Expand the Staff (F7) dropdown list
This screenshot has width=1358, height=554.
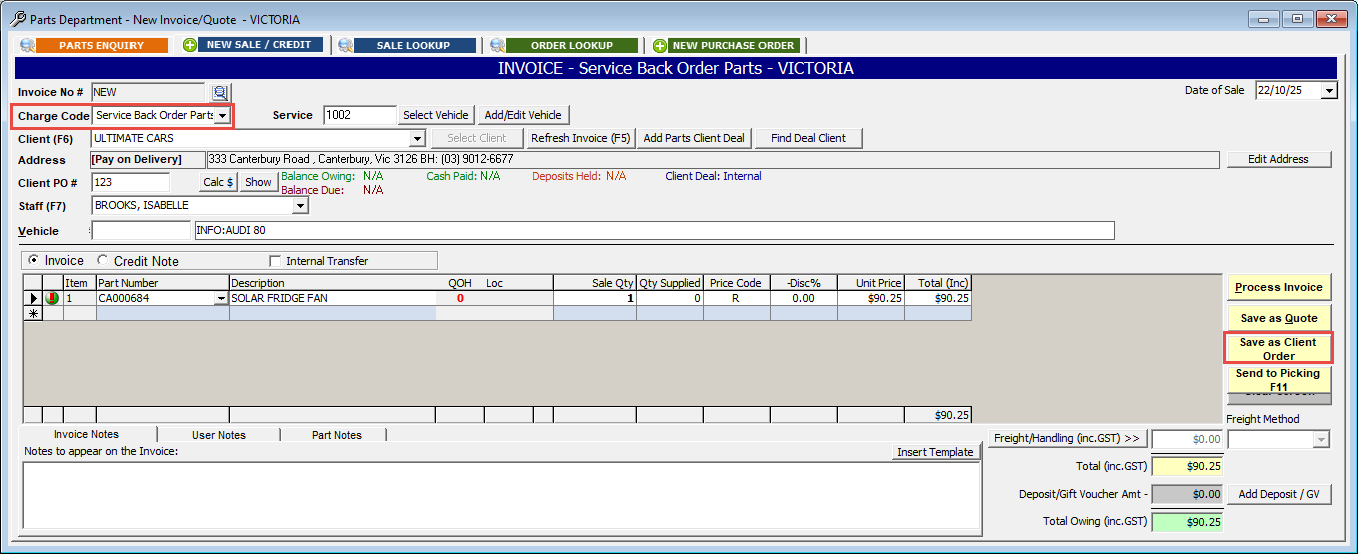pos(300,206)
